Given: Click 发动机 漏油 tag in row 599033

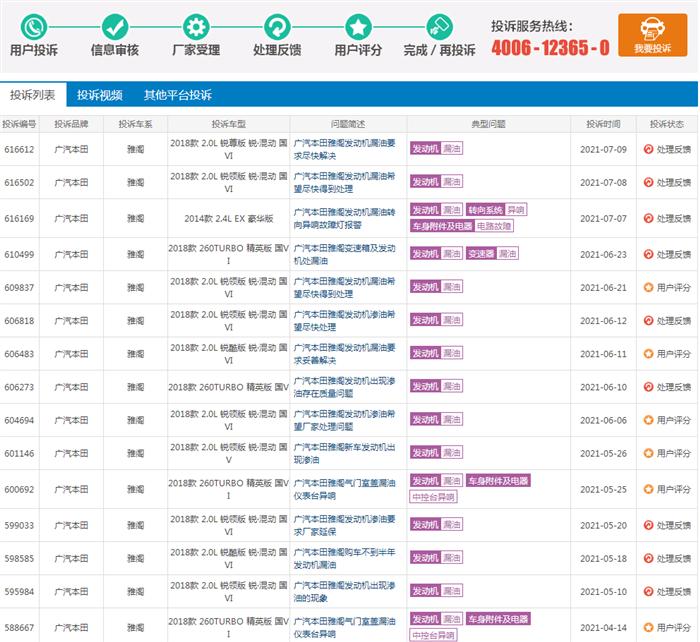Looking at the screenshot, I should [436, 524].
